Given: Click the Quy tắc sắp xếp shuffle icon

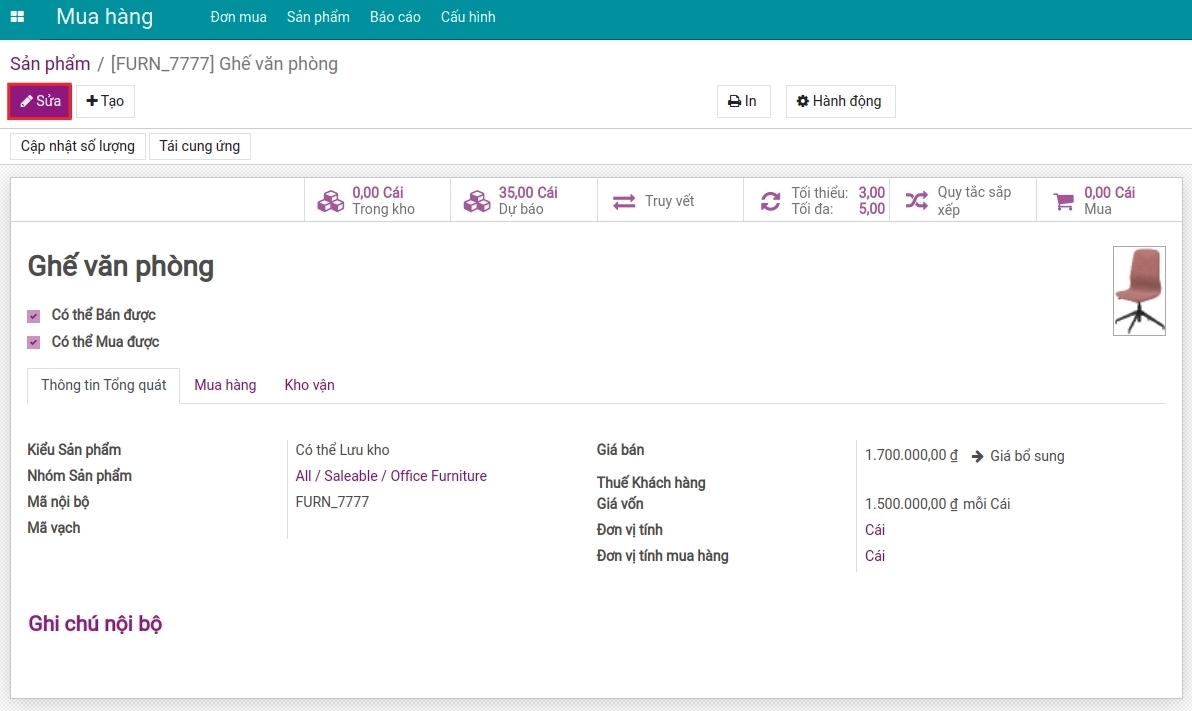Looking at the screenshot, I should tap(916, 201).
